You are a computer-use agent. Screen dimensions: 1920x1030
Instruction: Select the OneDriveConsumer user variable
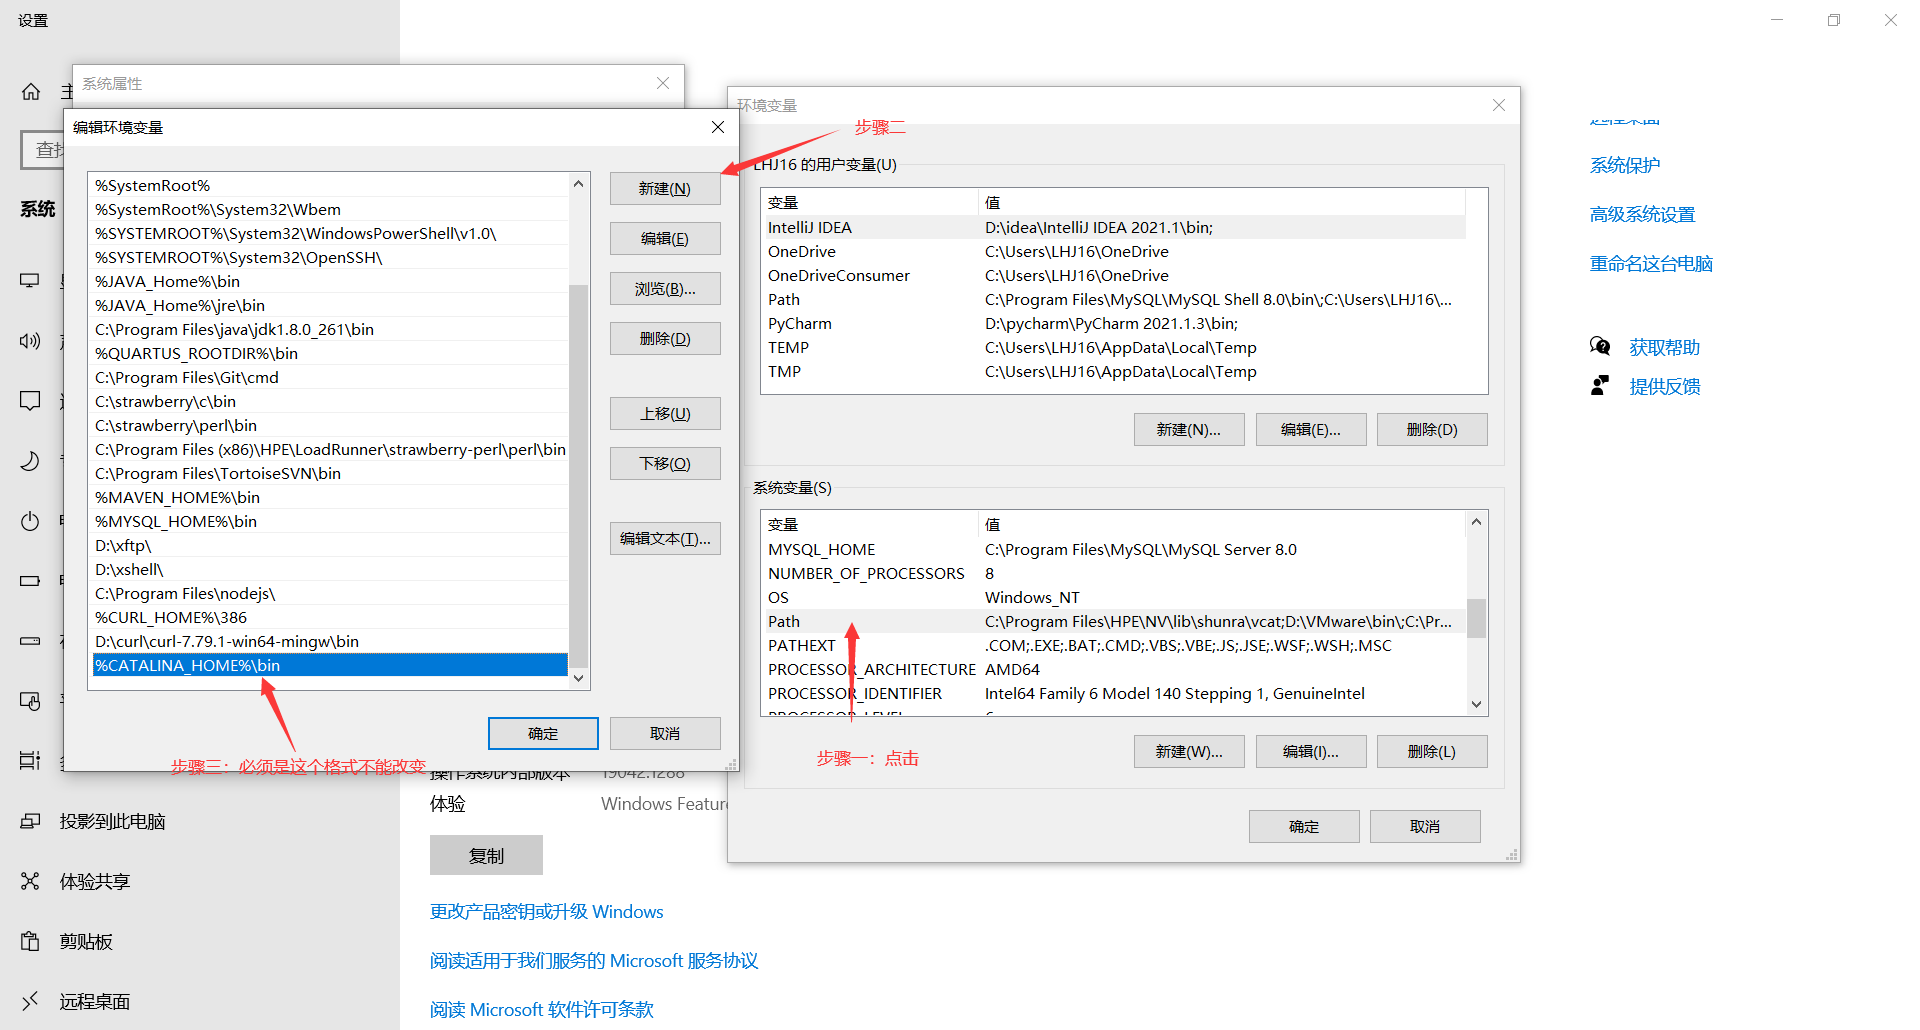click(x=1114, y=275)
